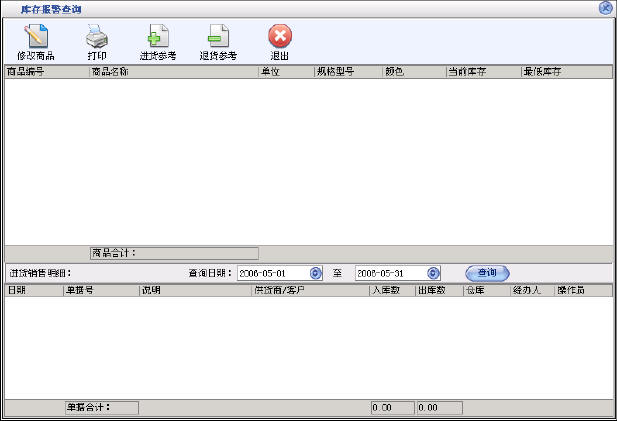The width and height of the screenshot is (617, 421).
Task: Sort by the 商品编号 column header
Action: click(x=46, y=72)
